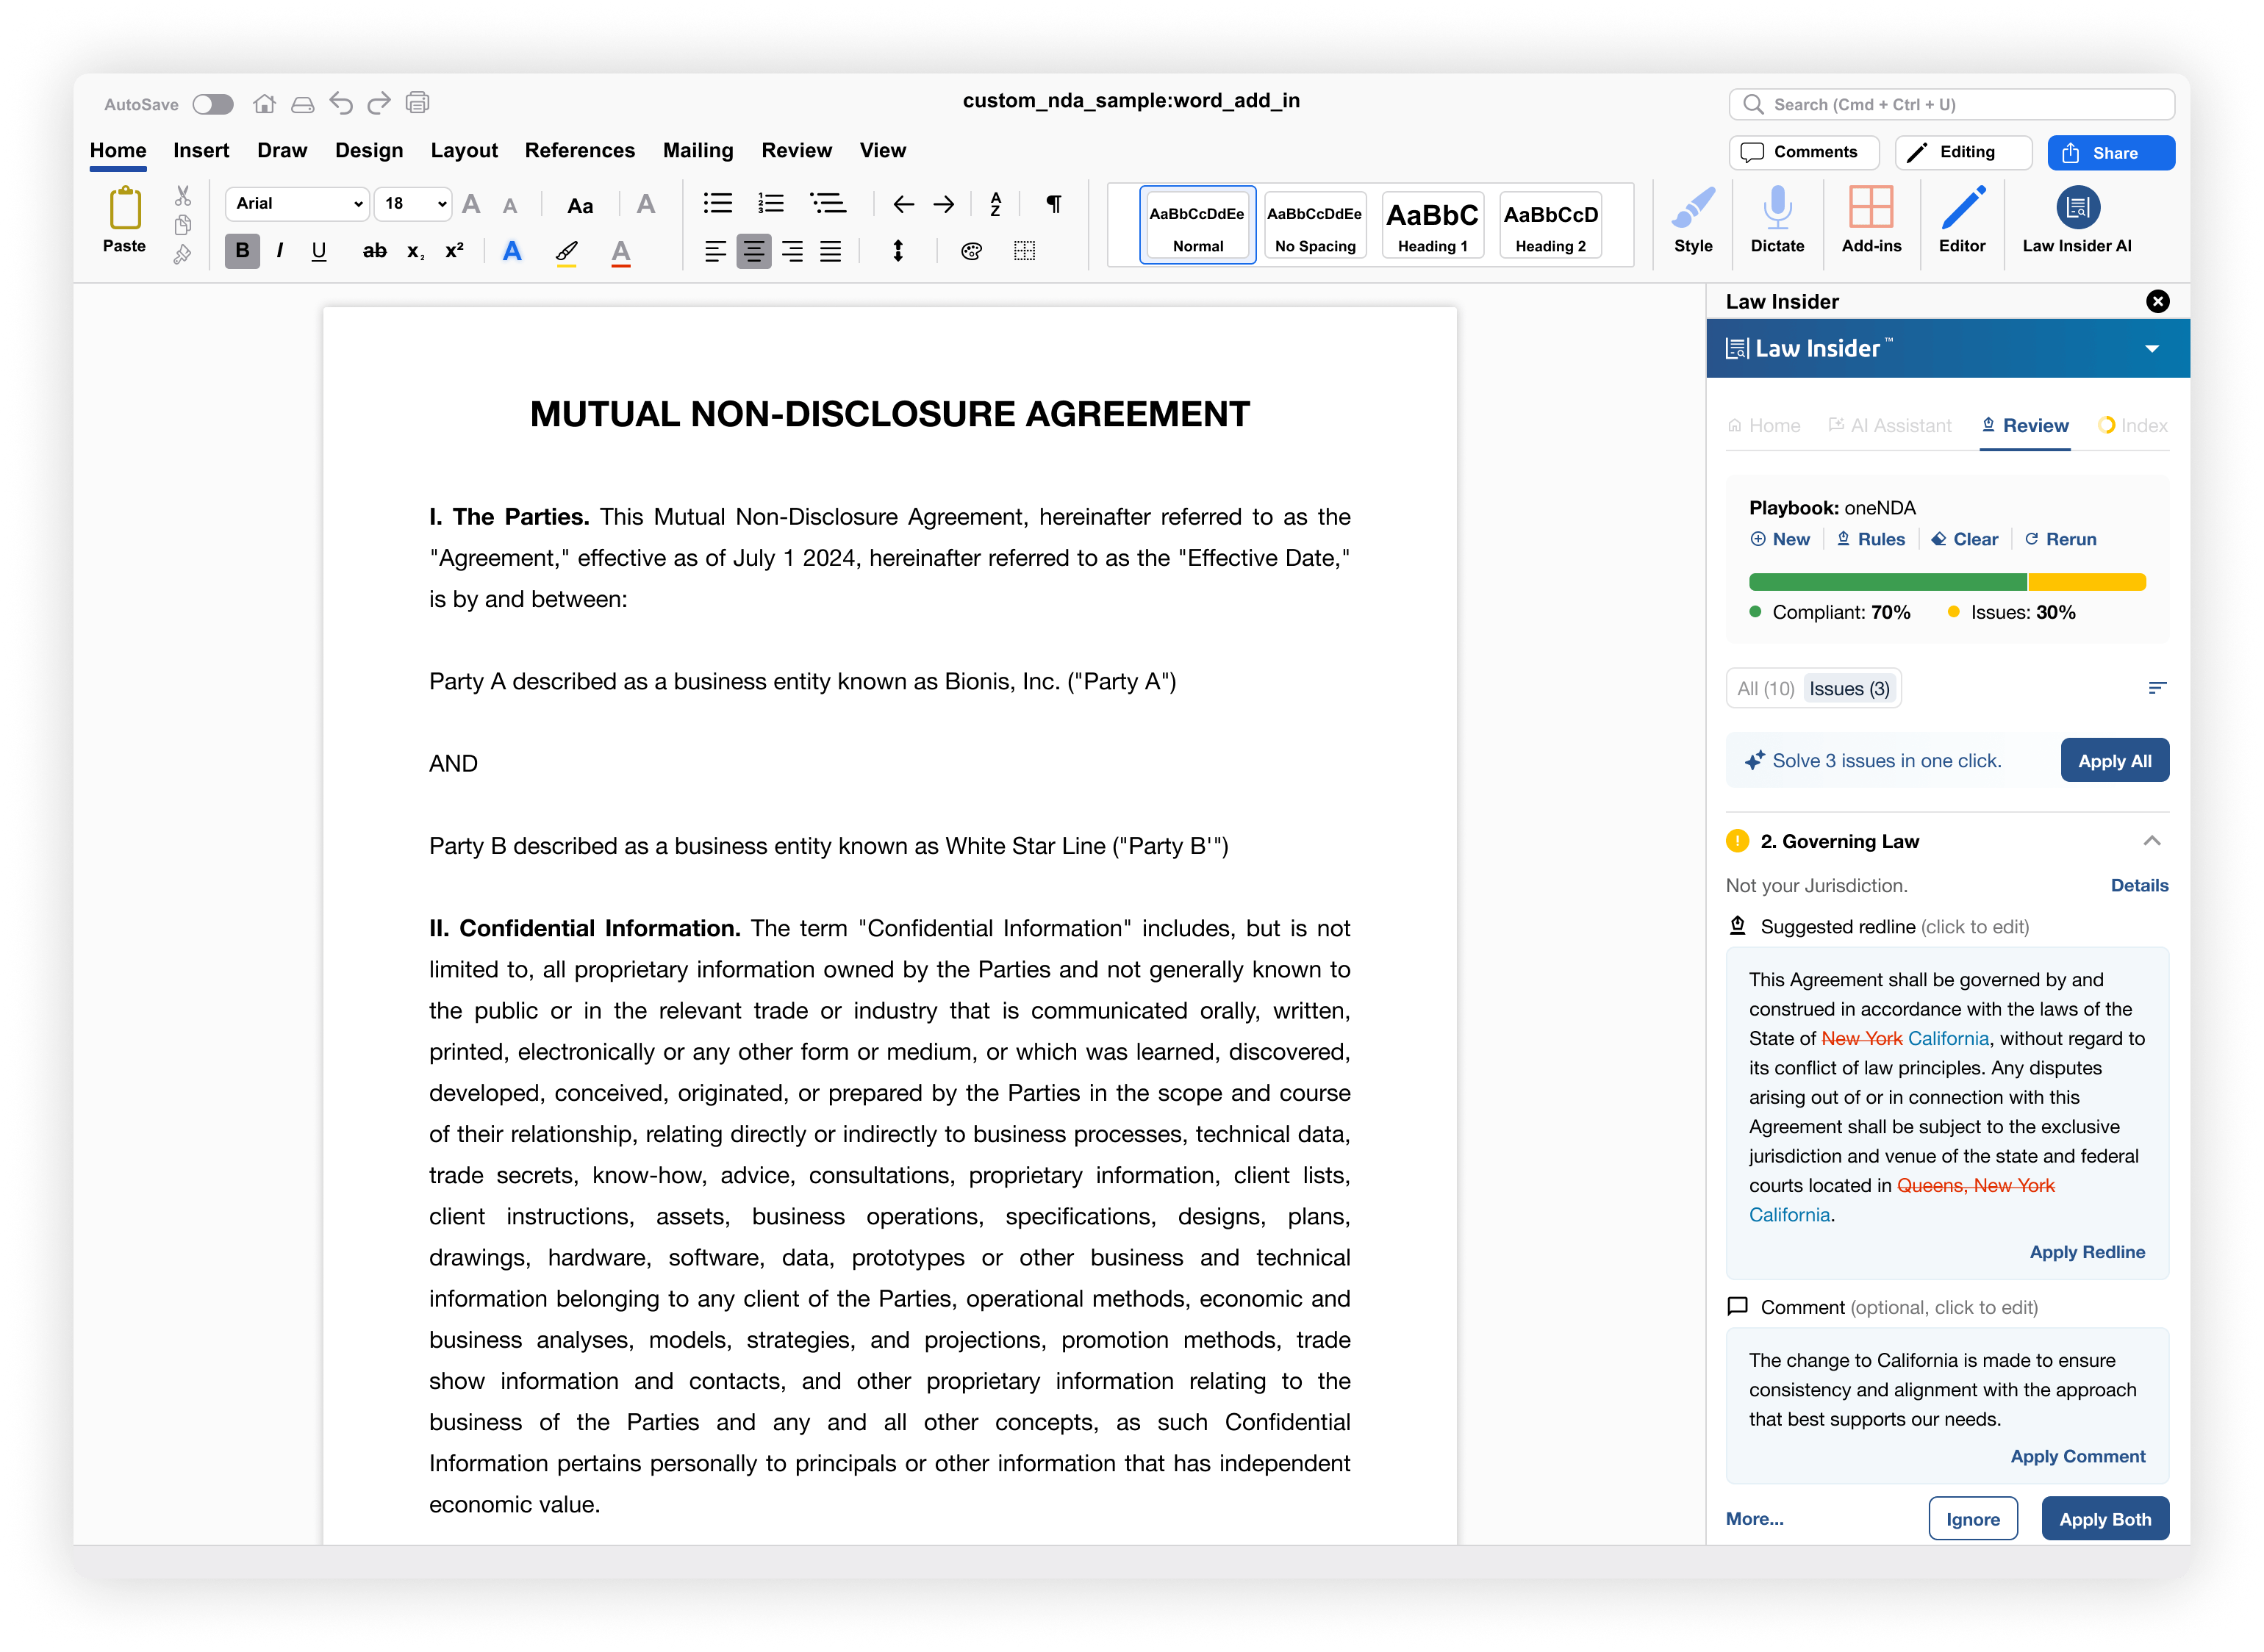Click the Copy icon below scissors
The image size is (2264, 1652).
(183, 225)
